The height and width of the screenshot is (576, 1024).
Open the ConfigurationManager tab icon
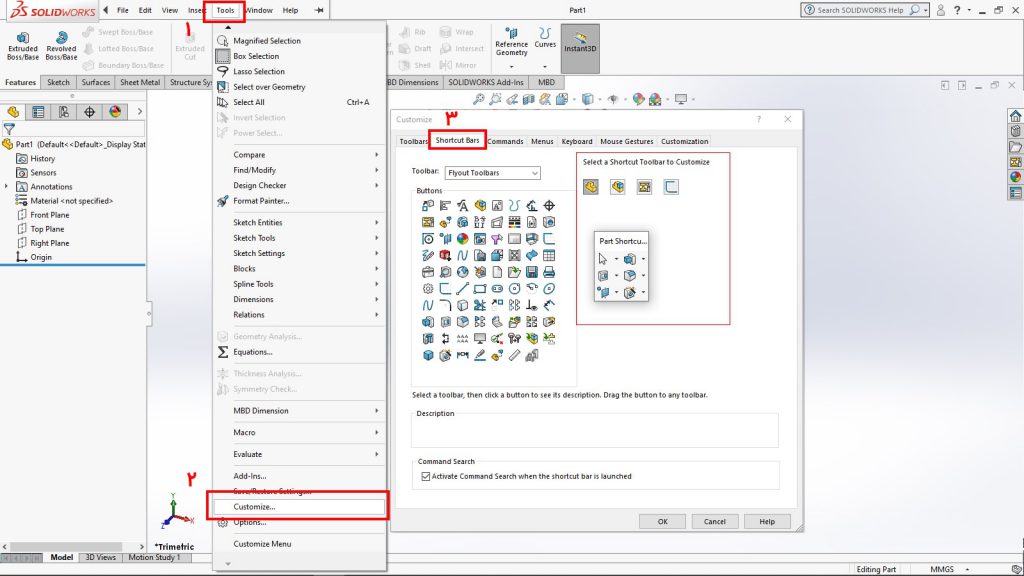(64, 112)
